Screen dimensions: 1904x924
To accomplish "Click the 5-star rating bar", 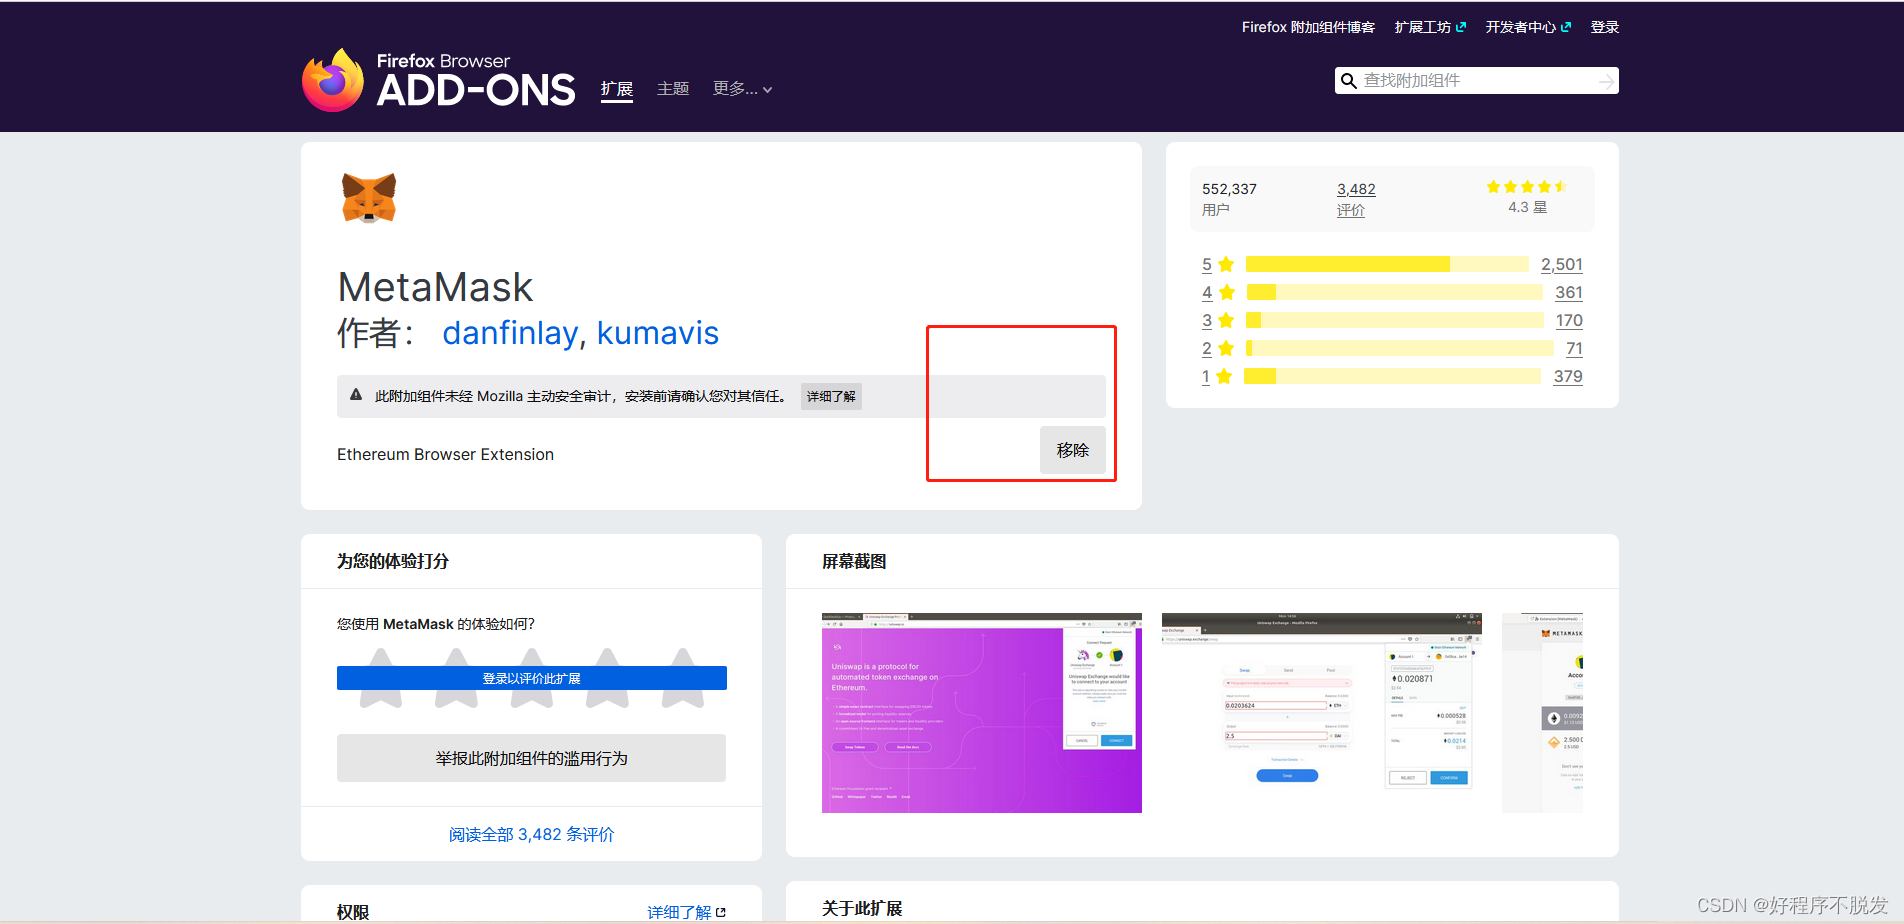I will (1387, 264).
